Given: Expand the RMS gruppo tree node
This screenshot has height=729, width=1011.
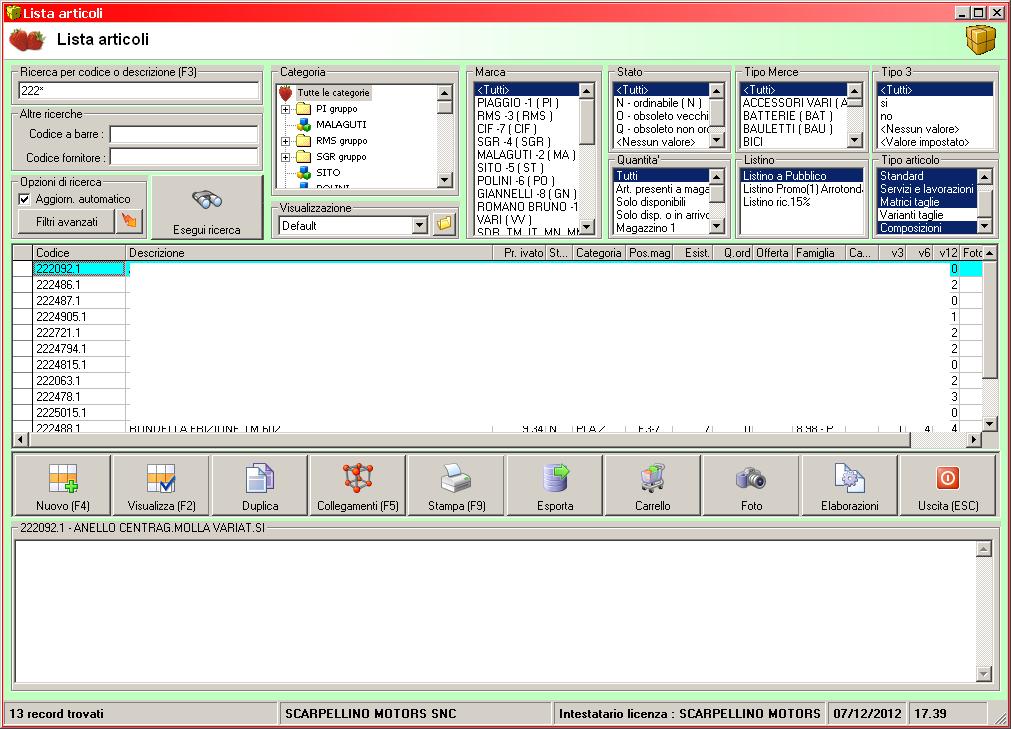Looking at the screenshot, I should click(x=286, y=141).
